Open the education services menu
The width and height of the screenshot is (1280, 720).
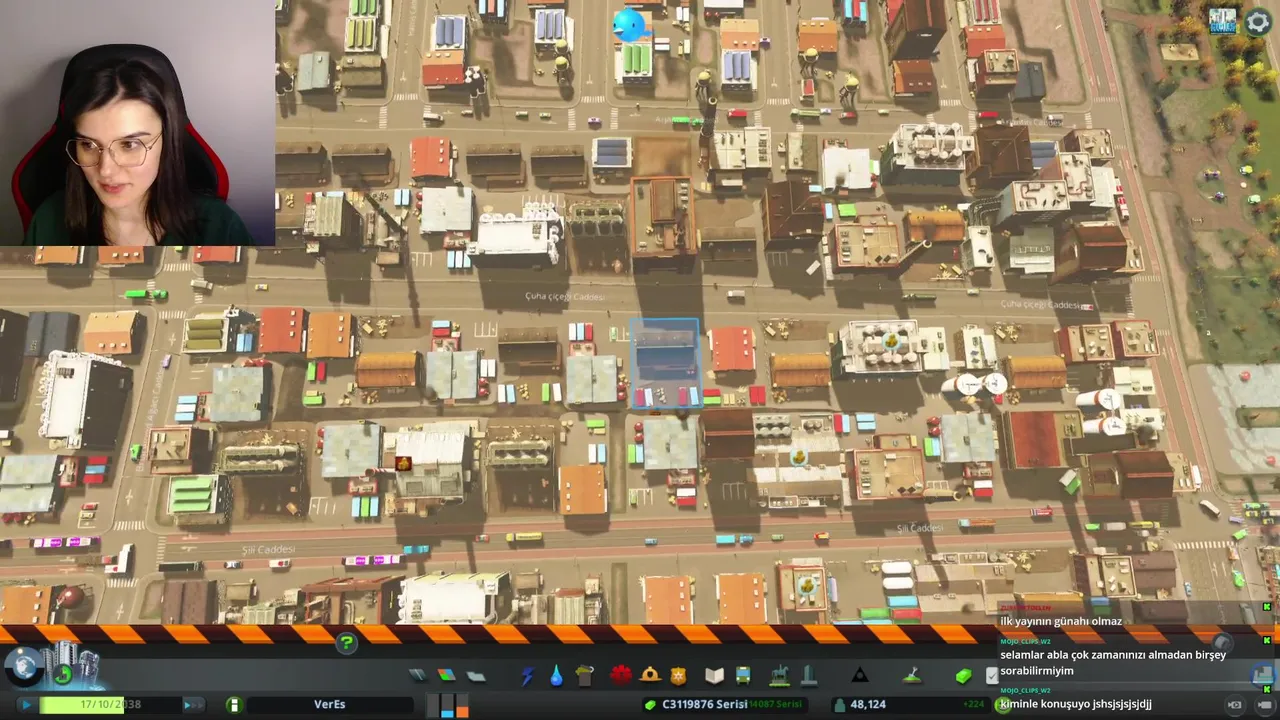(714, 676)
